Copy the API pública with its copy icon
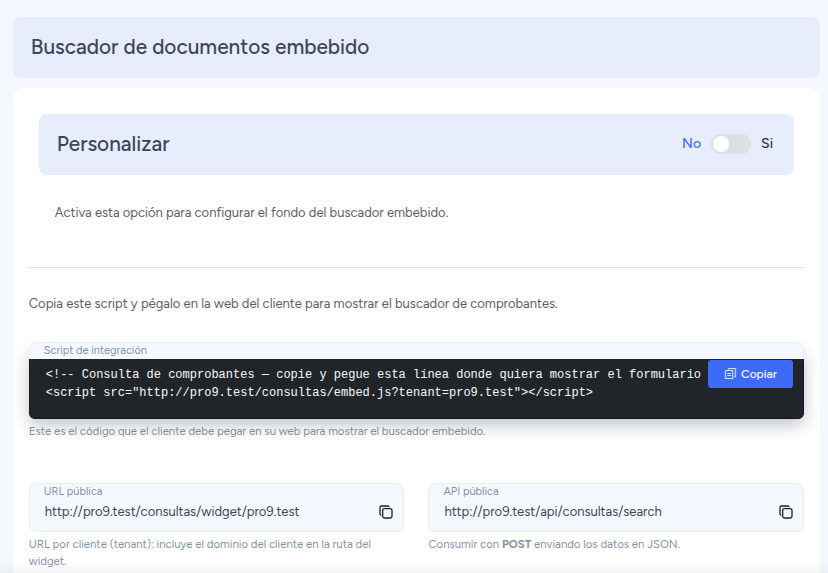The height and width of the screenshot is (573, 828). 786,512
